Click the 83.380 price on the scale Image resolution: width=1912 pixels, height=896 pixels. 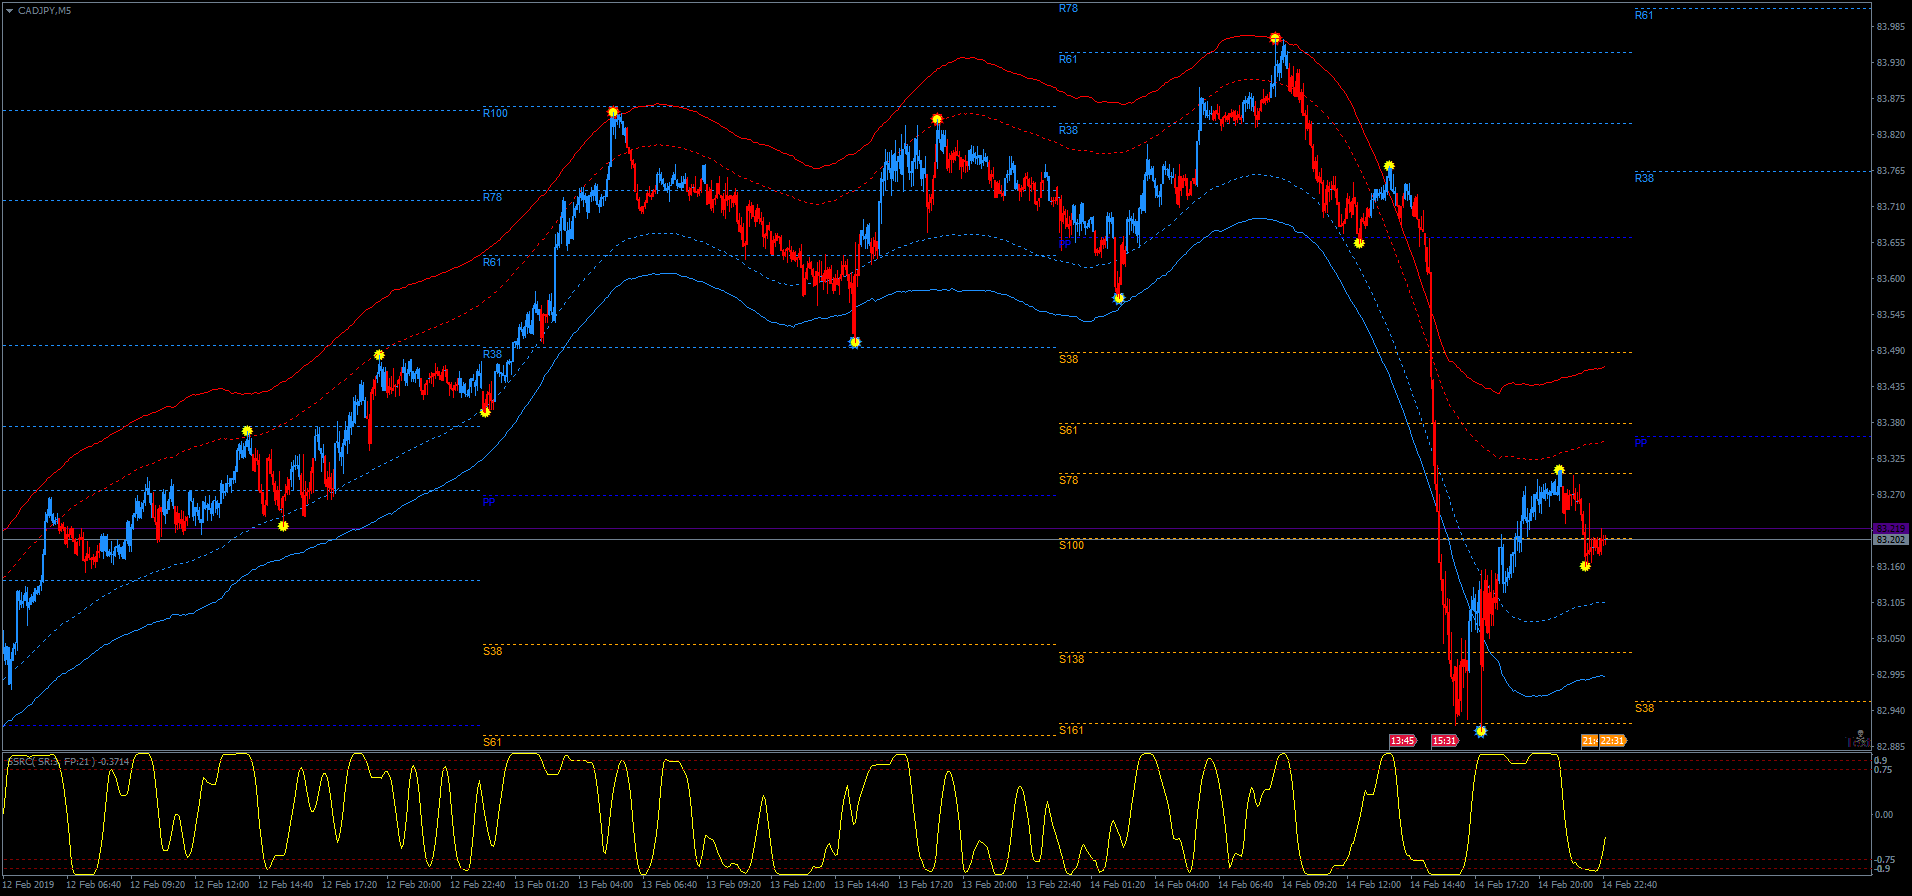point(1890,423)
